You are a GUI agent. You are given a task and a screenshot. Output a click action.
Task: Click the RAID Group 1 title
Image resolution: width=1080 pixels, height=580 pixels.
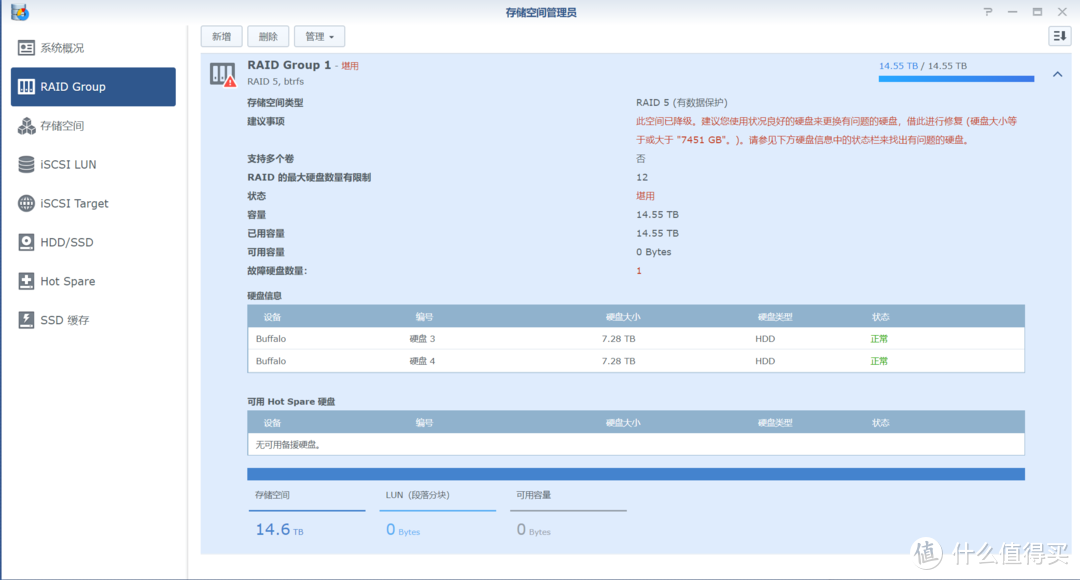(289, 65)
